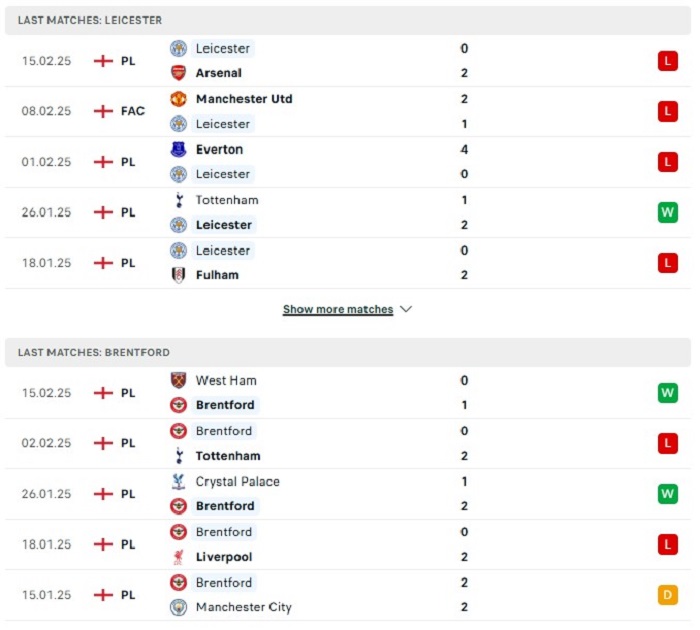Open the 18.01.25 Brentford vs Liverpool row
Screen dimensions: 700x630
tap(348, 544)
